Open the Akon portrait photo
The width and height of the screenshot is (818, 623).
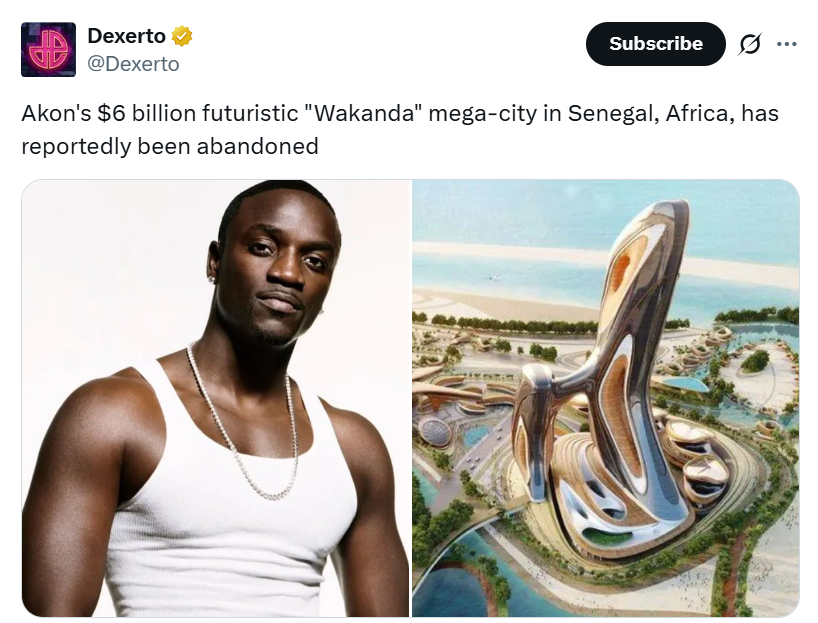tap(215, 398)
